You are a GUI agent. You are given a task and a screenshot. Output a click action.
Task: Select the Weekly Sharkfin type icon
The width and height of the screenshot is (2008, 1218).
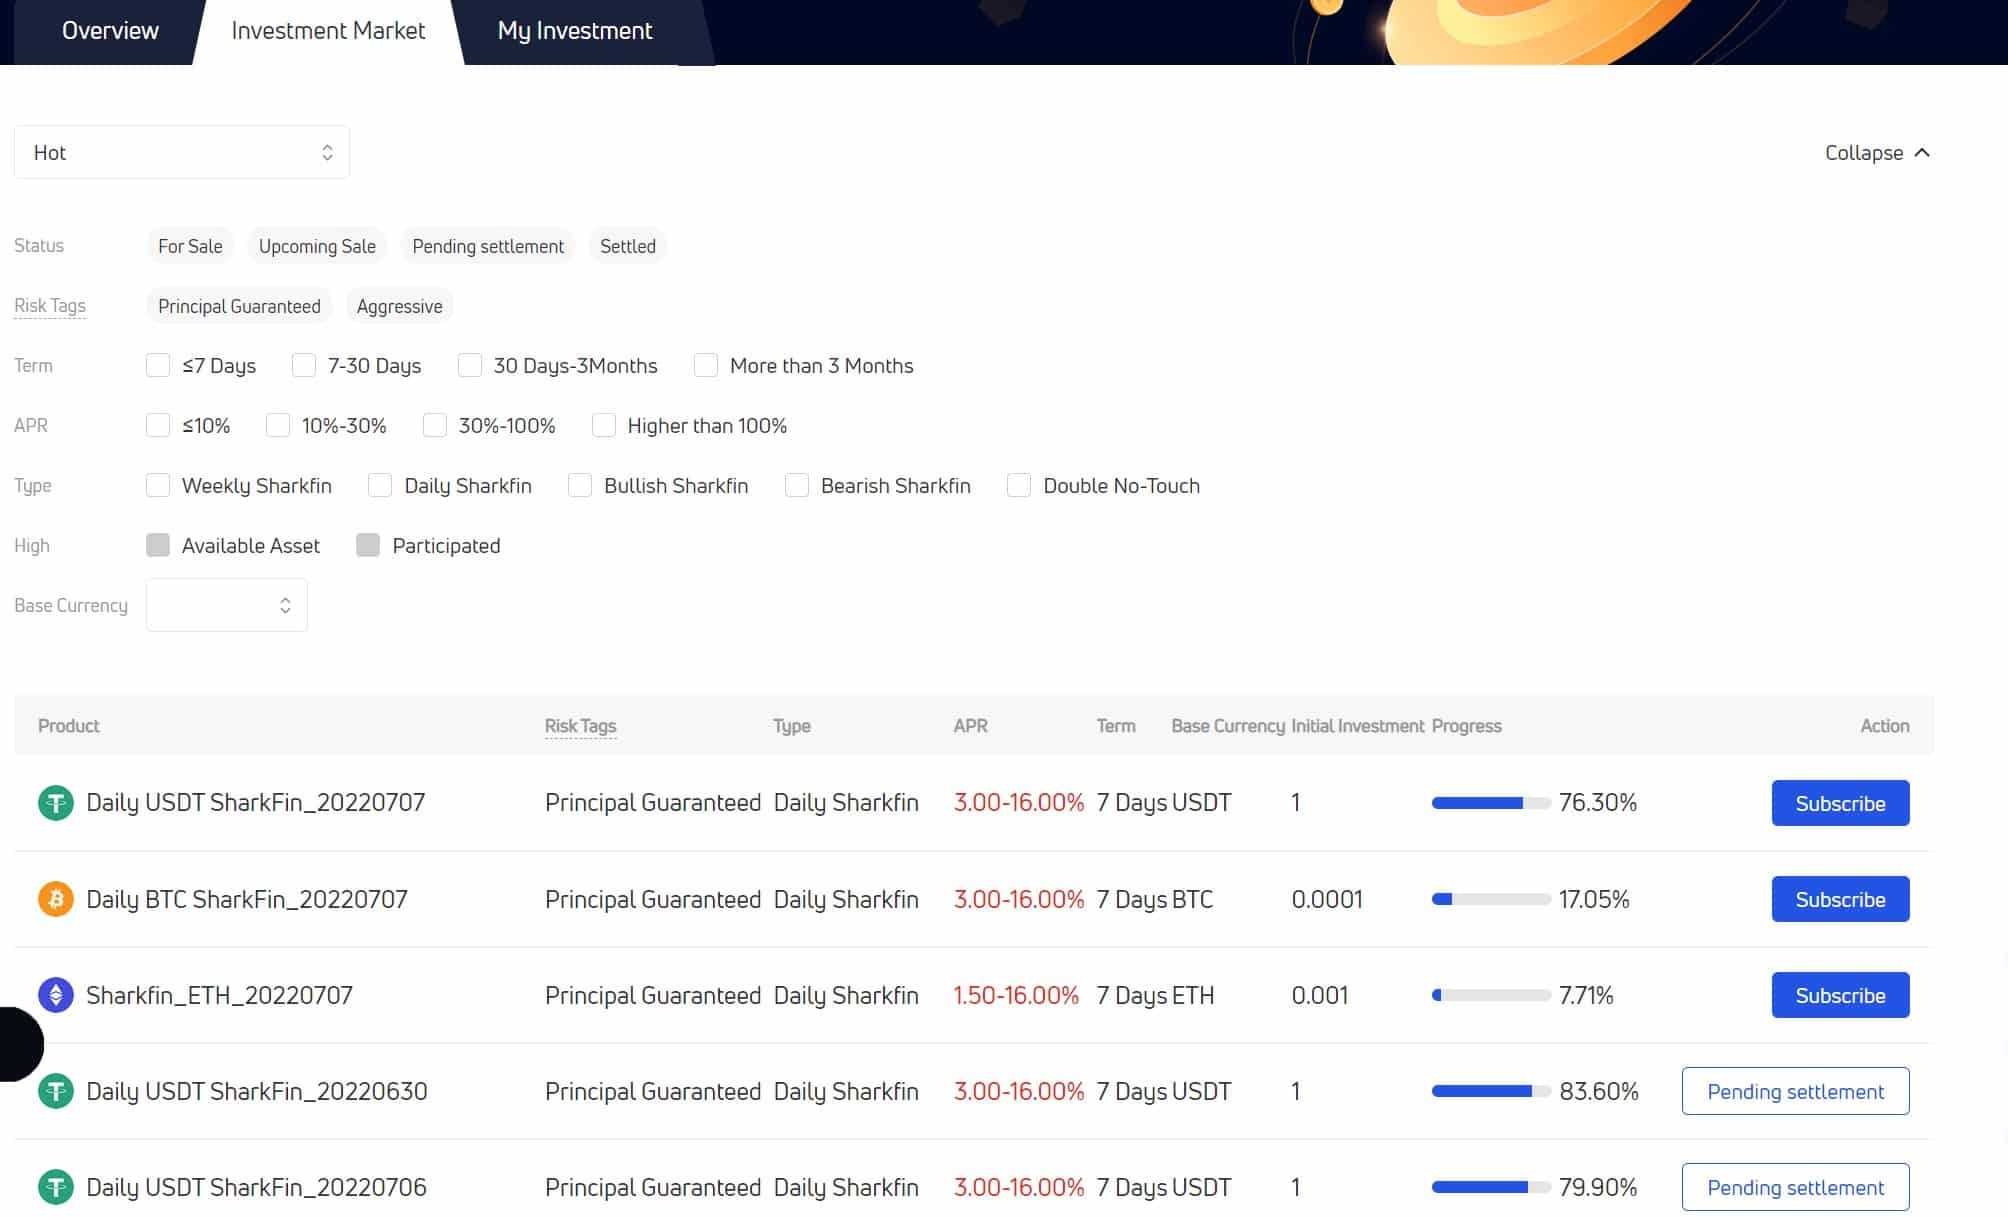(156, 485)
